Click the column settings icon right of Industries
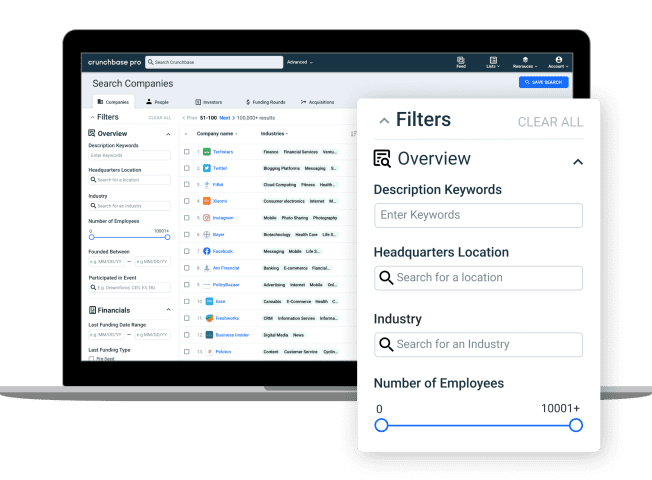The height and width of the screenshot is (480, 652). point(353,134)
